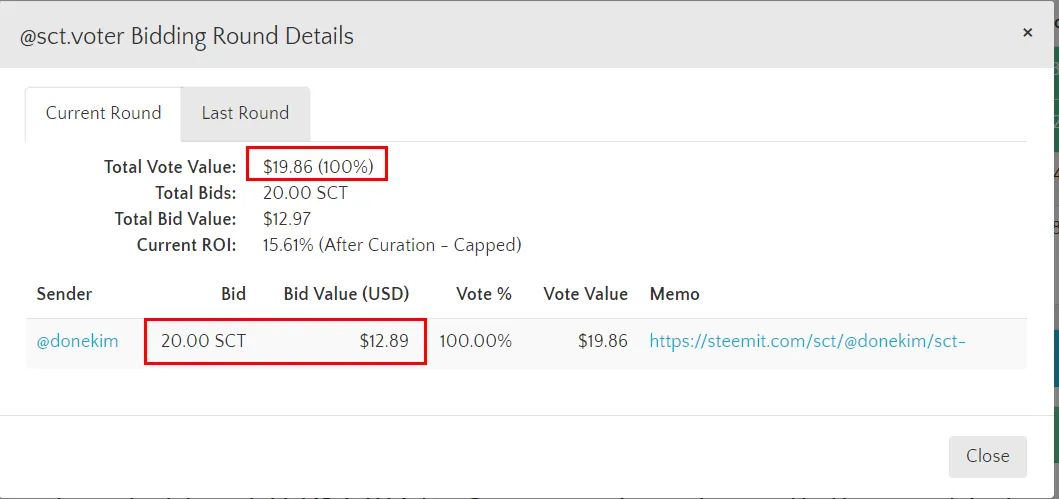Click the Sender column header
1059x499 pixels.
pyautogui.click(x=64, y=294)
